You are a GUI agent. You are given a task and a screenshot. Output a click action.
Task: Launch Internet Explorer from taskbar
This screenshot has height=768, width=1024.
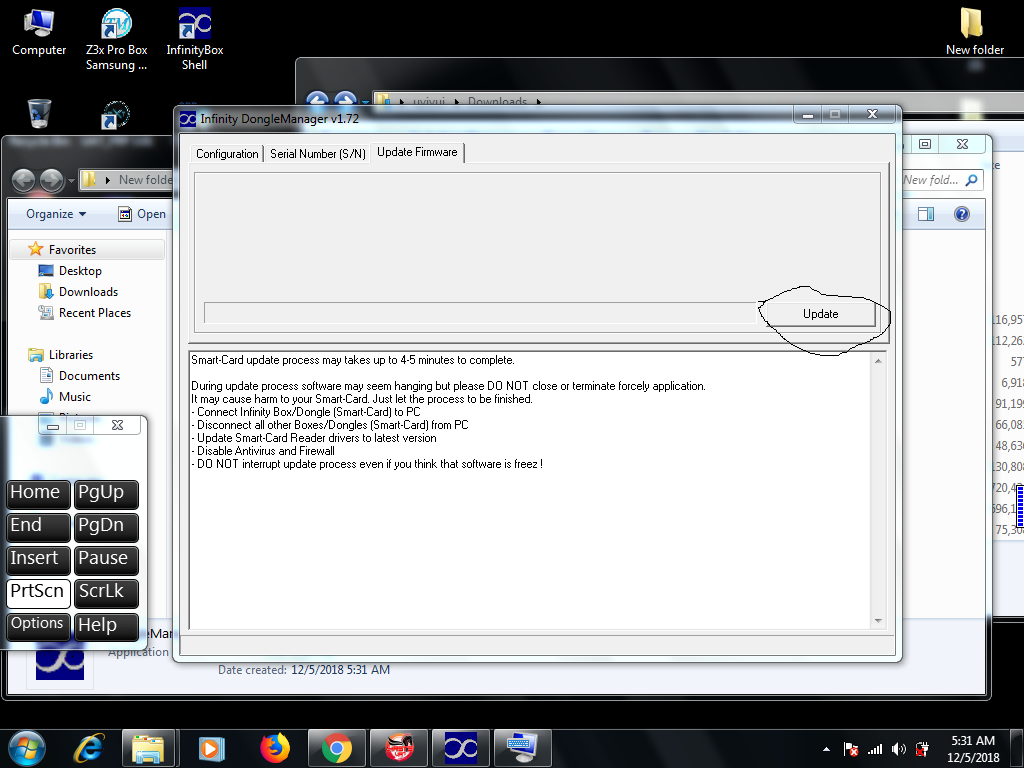[89, 748]
